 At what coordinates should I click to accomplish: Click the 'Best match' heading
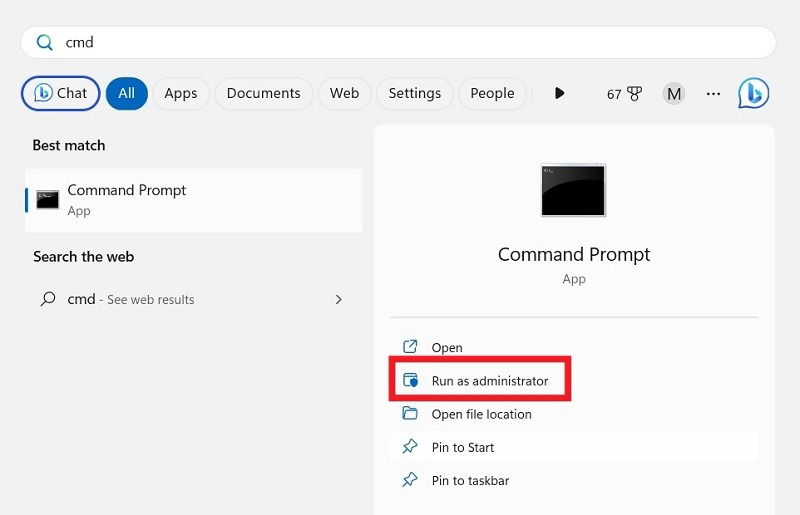[x=69, y=145]
